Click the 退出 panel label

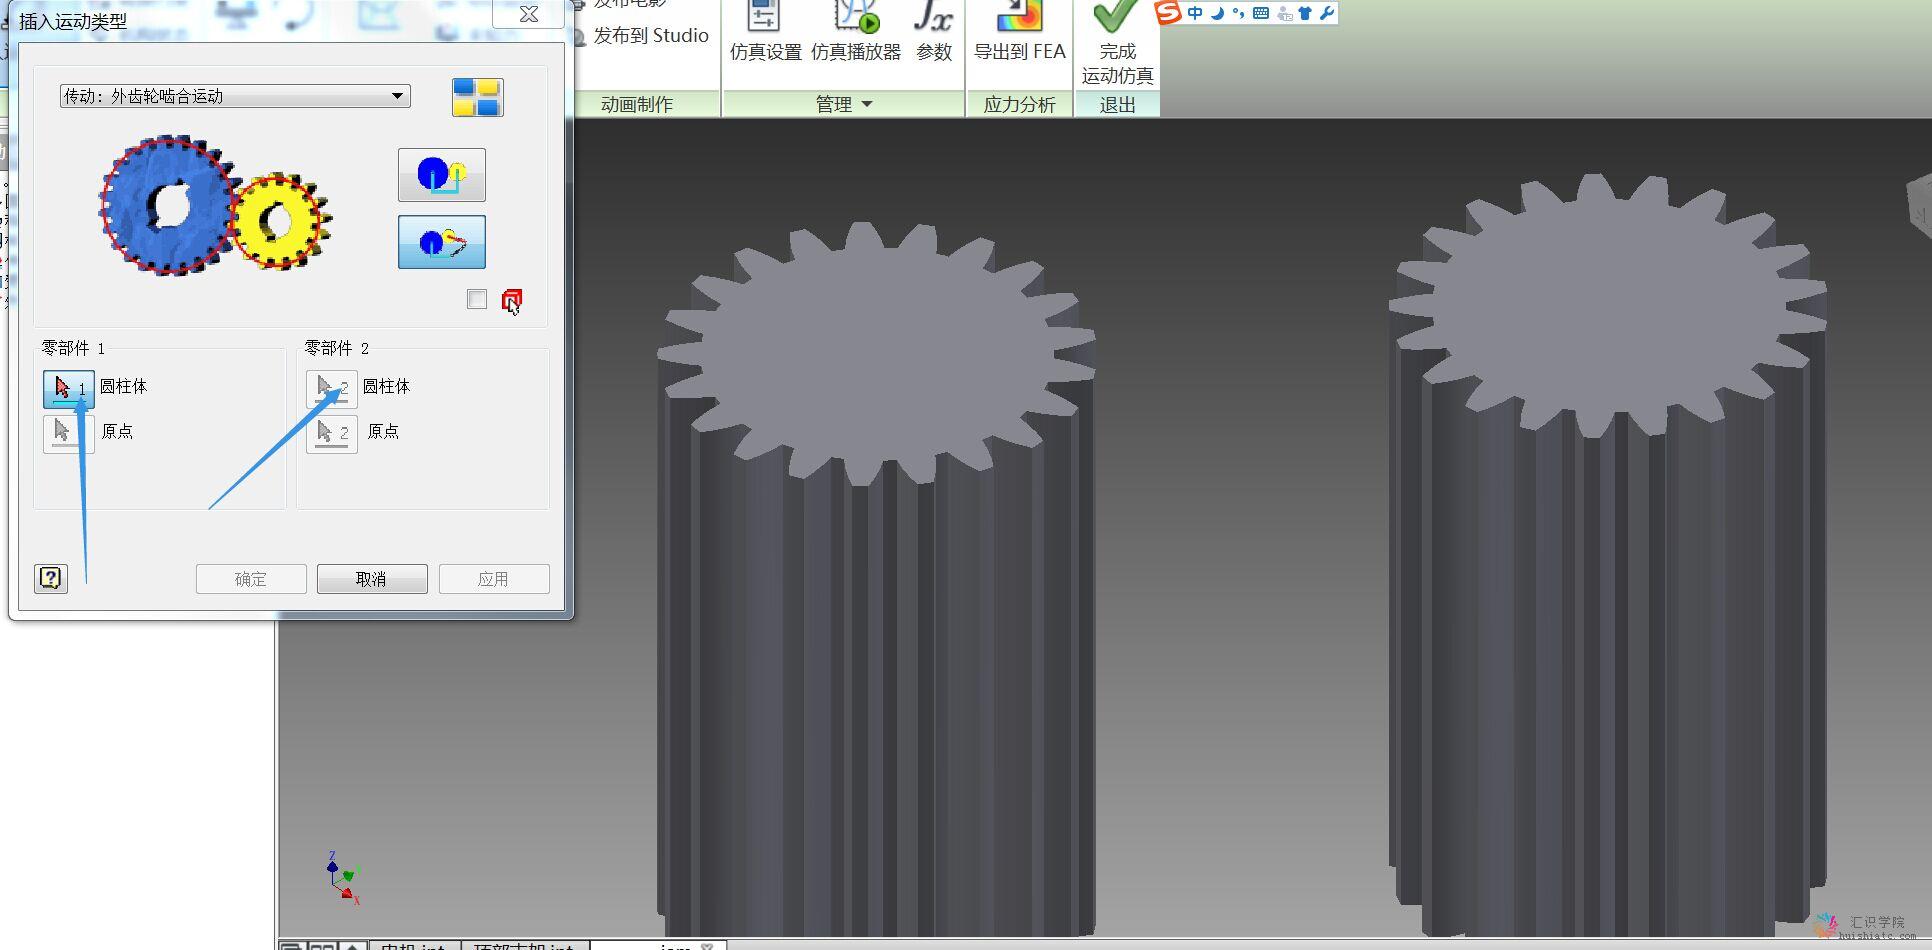1117,104
